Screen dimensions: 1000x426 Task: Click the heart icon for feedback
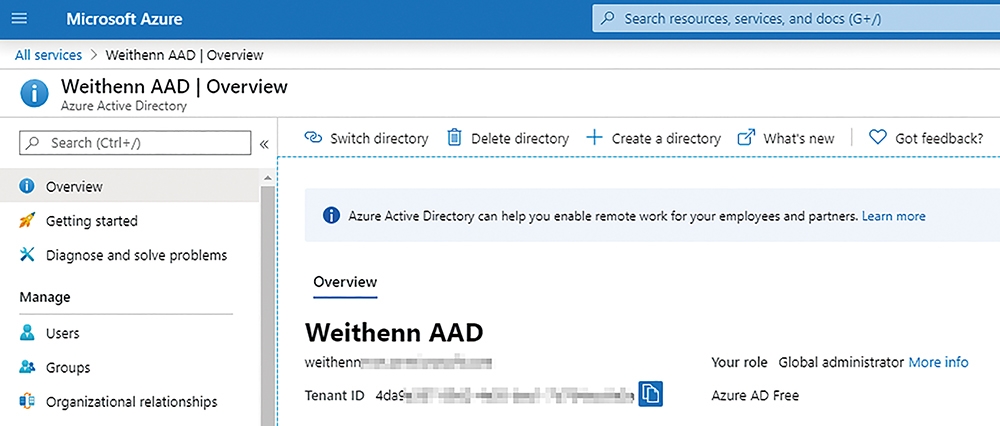tap(878, 137)
